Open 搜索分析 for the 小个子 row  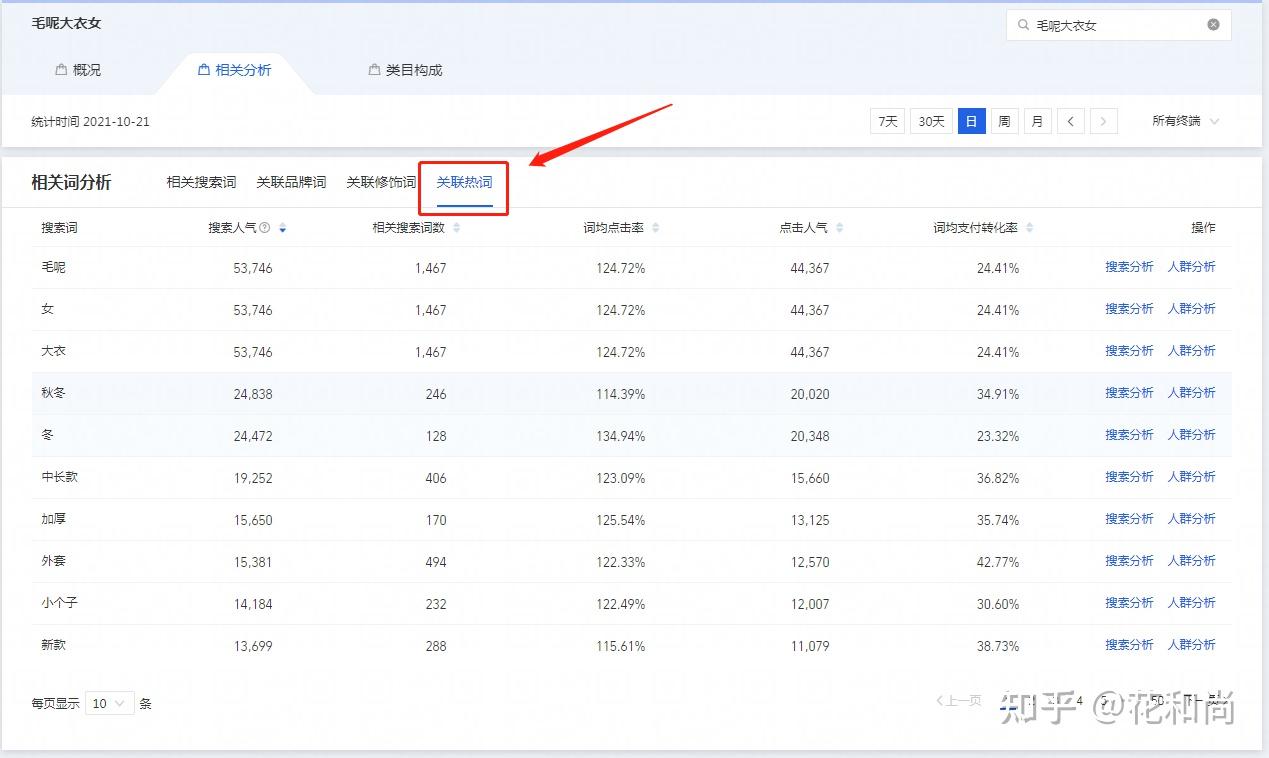[1129, 603]
